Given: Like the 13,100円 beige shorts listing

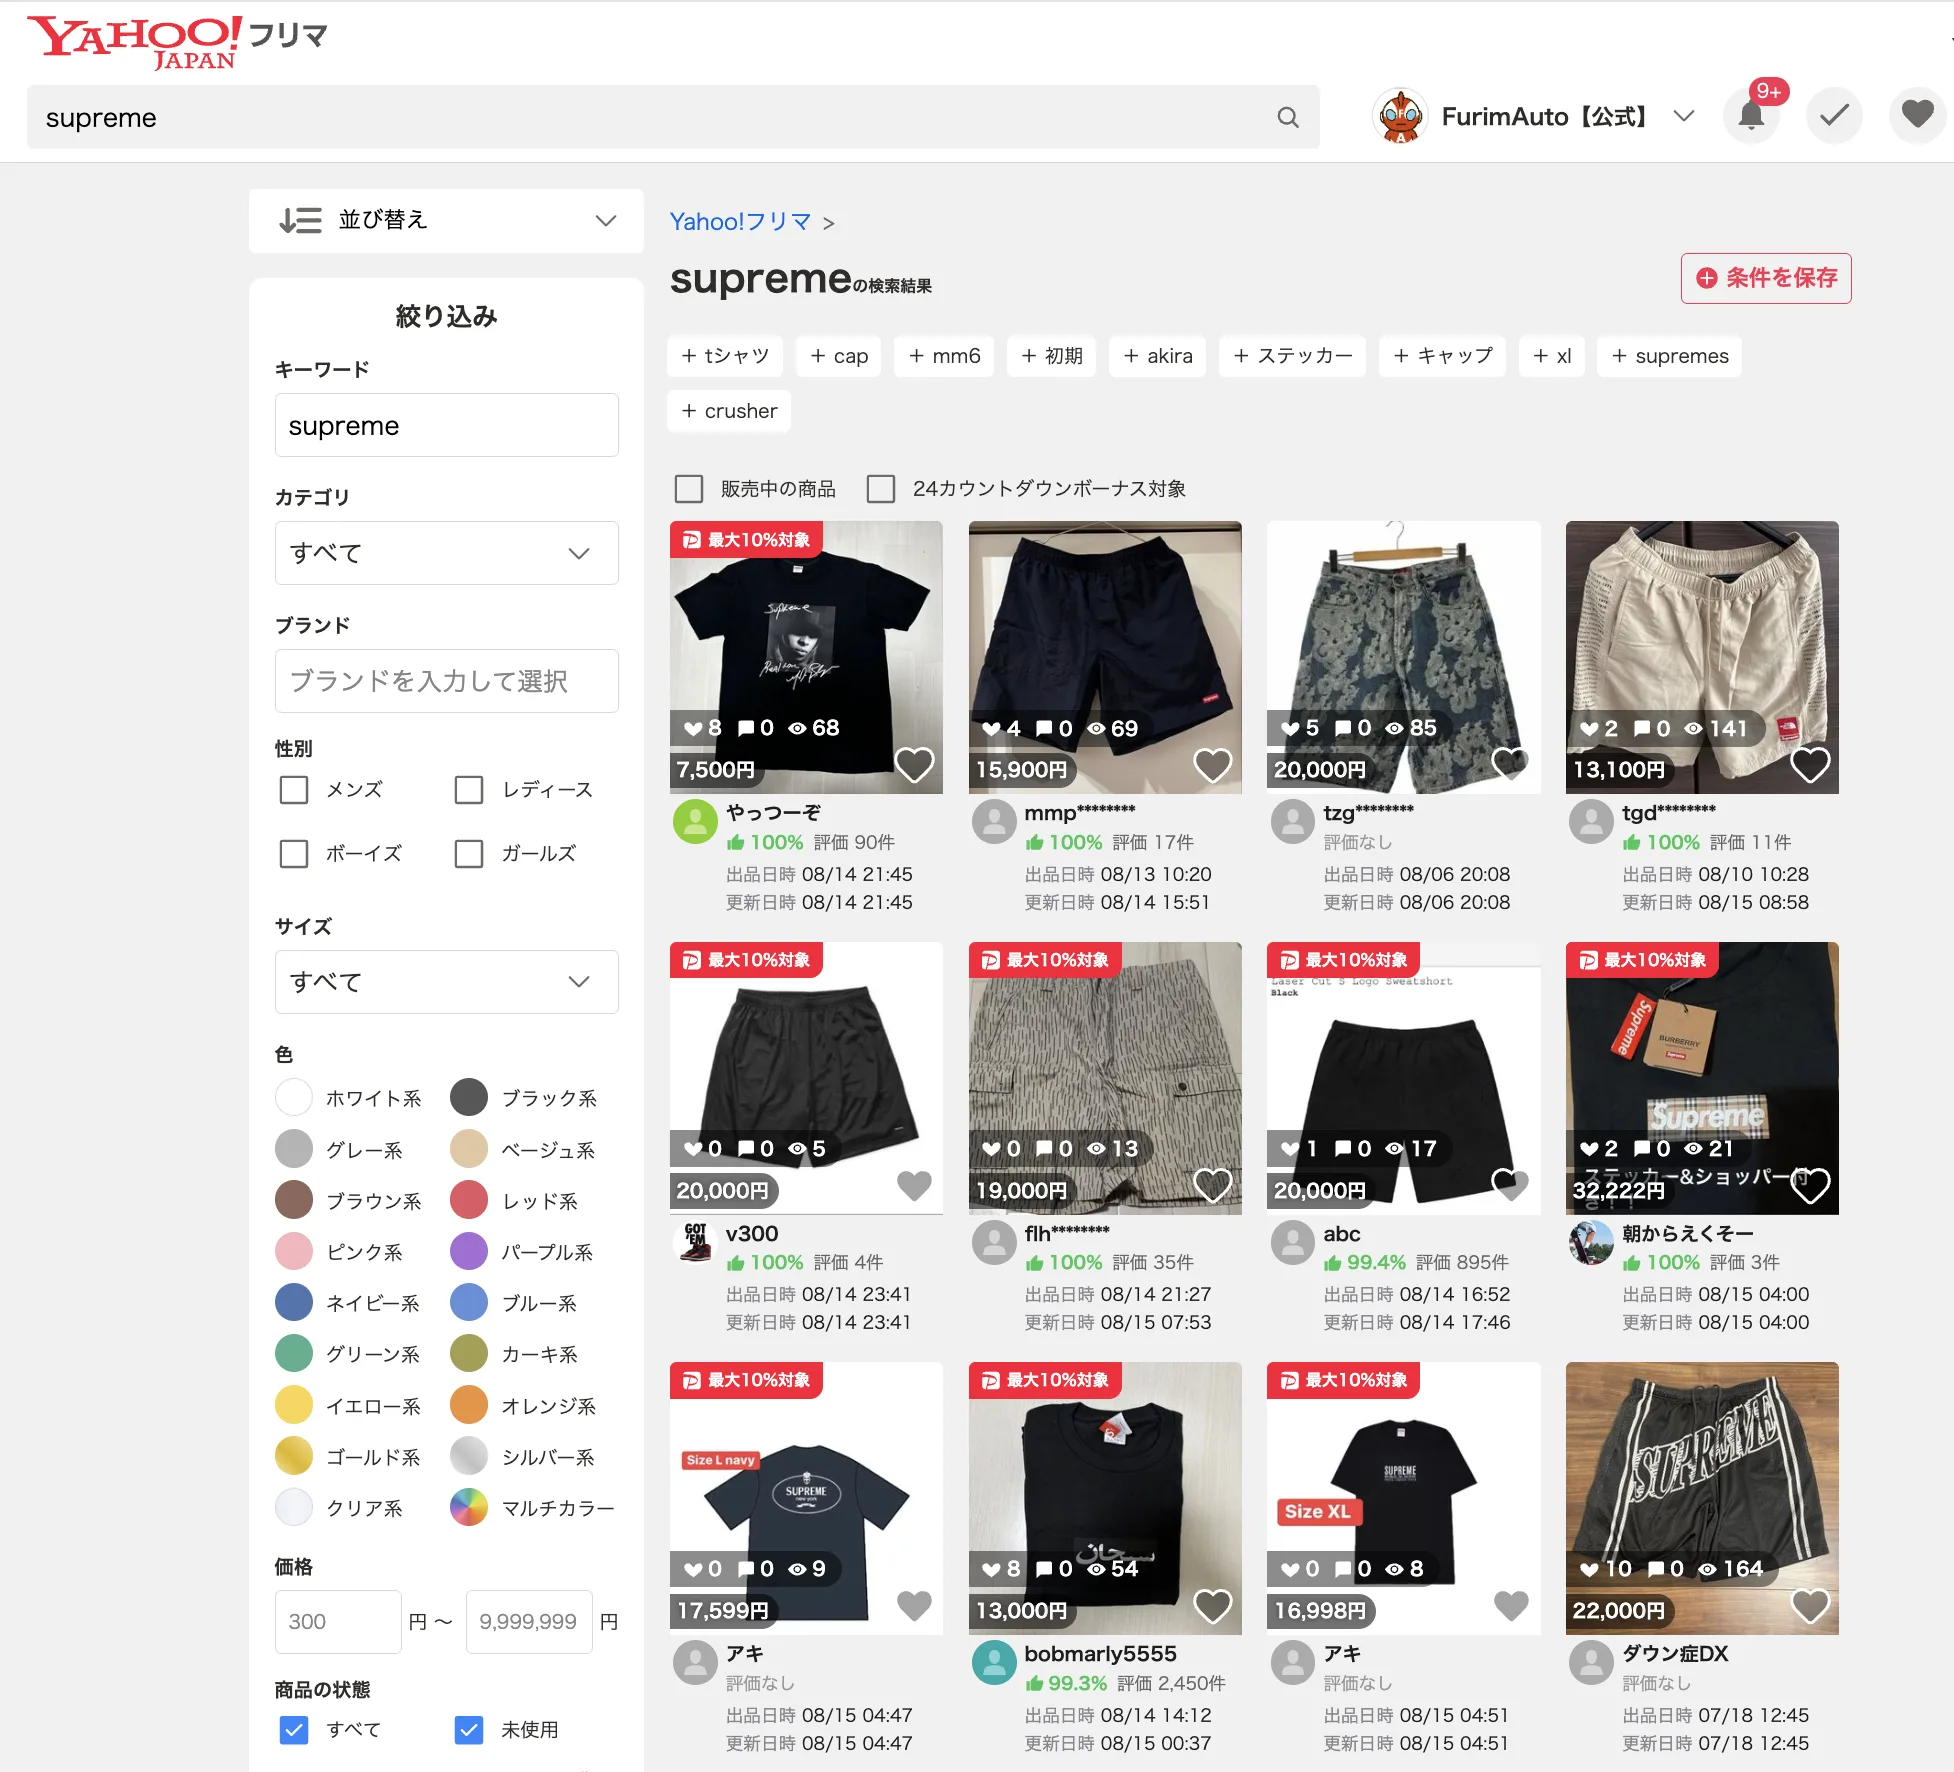Looking at the screenshot, I should click(1810, 766).
